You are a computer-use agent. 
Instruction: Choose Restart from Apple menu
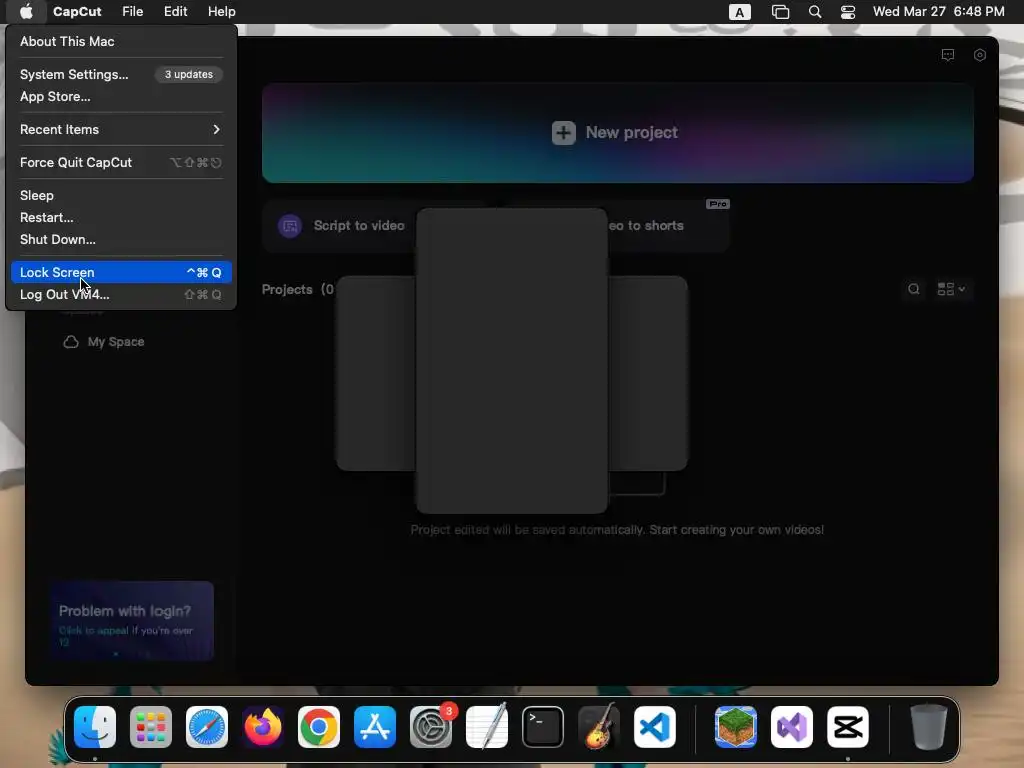pyautogui.click(x=121, y=217)
